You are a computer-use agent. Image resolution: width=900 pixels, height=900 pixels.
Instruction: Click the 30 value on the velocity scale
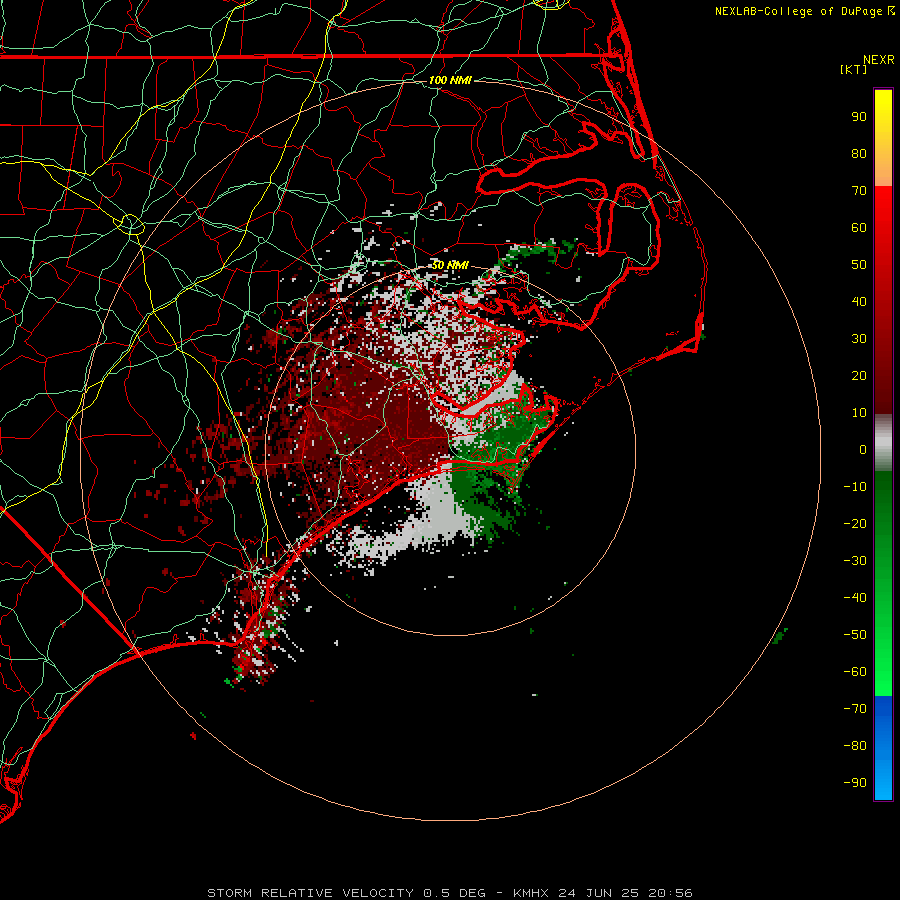click(x=859, y=339)
